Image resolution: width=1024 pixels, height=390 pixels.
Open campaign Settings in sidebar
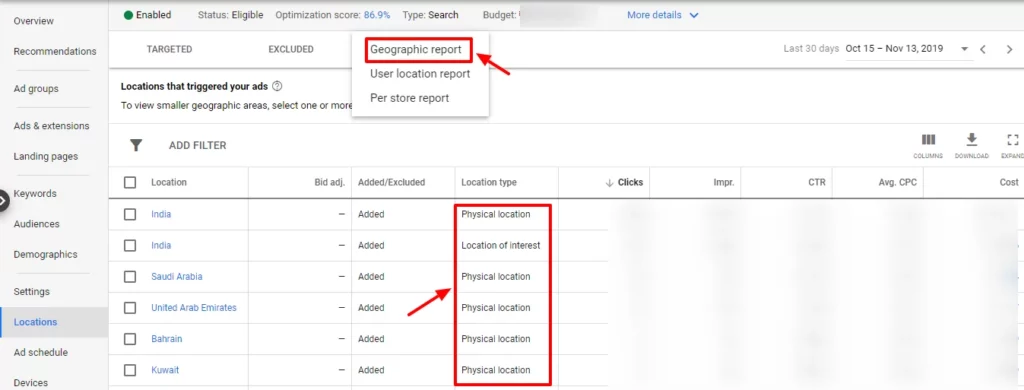32,291
